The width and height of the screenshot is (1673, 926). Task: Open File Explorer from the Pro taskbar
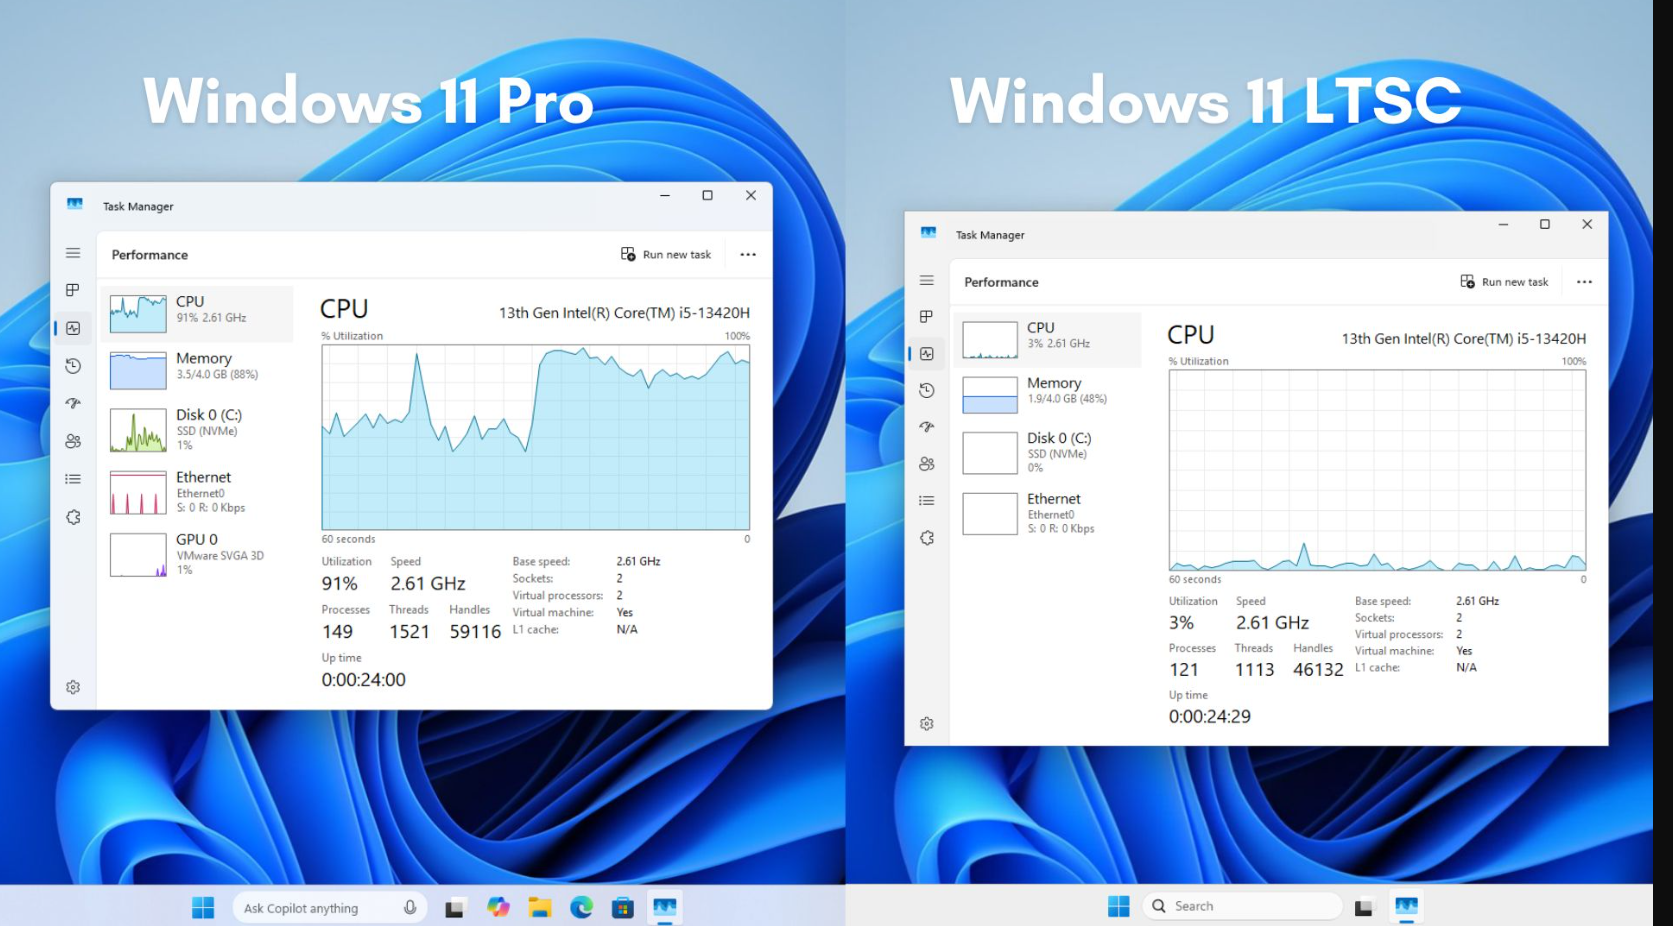pos(540,907)
